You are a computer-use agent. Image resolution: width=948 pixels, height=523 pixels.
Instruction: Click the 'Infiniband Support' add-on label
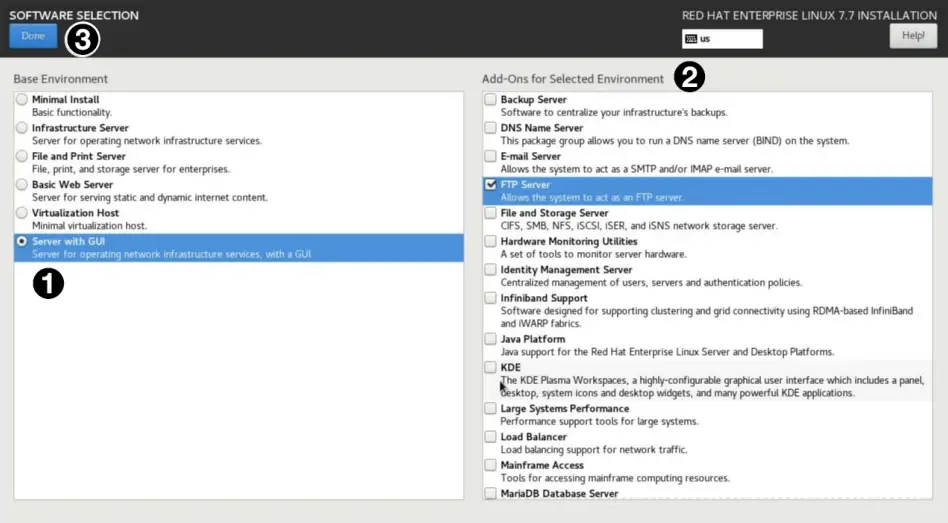(x=544, y=298)
